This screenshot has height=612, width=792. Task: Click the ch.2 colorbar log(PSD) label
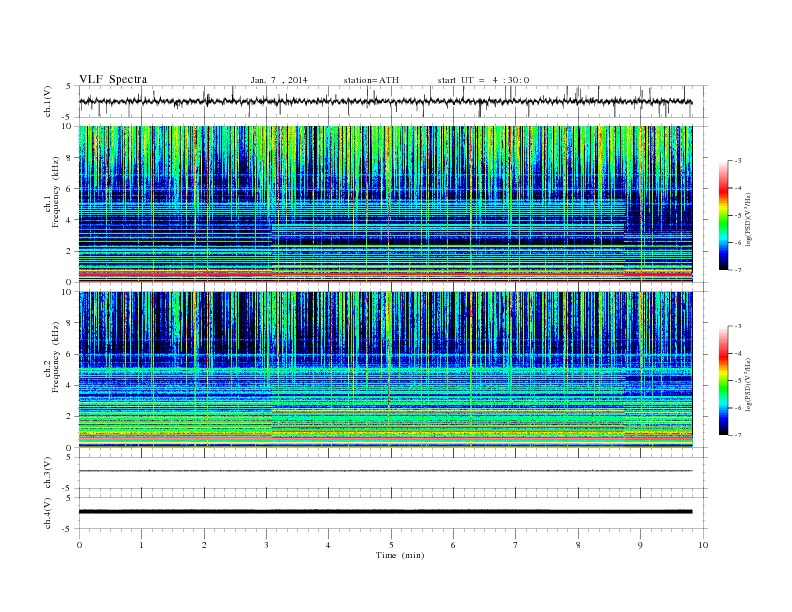coord(749,384)
